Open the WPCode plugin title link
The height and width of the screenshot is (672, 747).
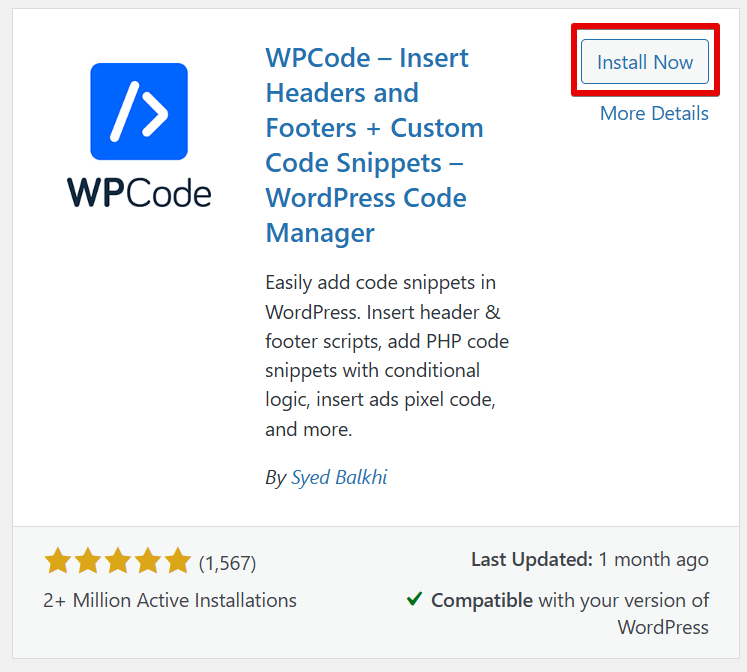point(374,145)
